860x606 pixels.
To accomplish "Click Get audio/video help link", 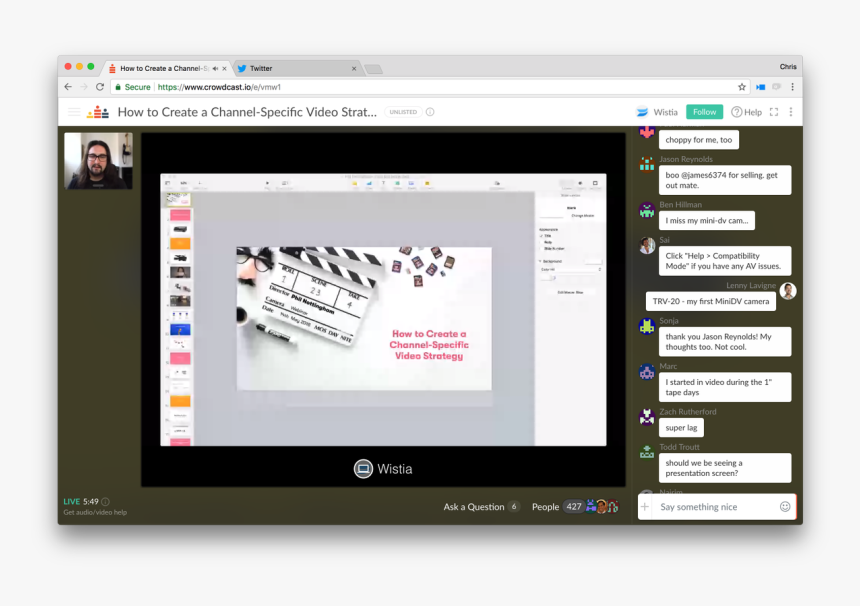I will 95,513.
